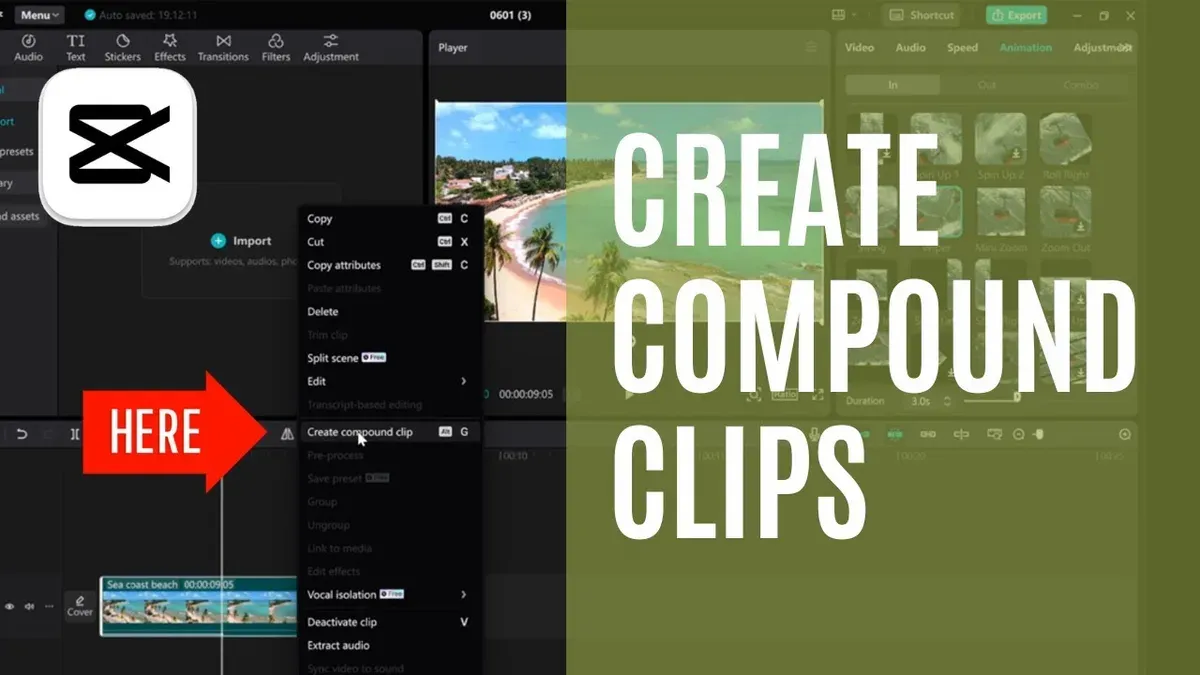Click the split tool icon in timeline toolbar
Image resolution: width=1200 pixels, height=675 pixels.
click(74, 434)
